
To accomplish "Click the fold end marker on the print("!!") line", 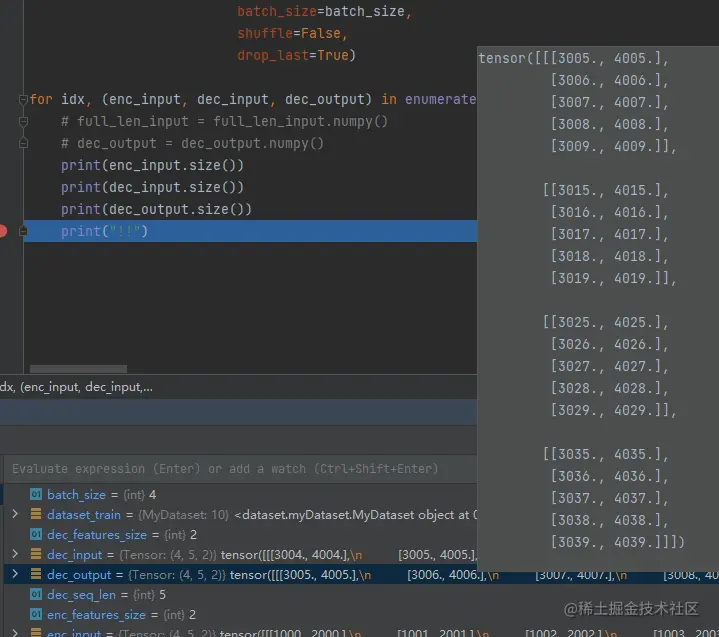I will click(23, 231).
